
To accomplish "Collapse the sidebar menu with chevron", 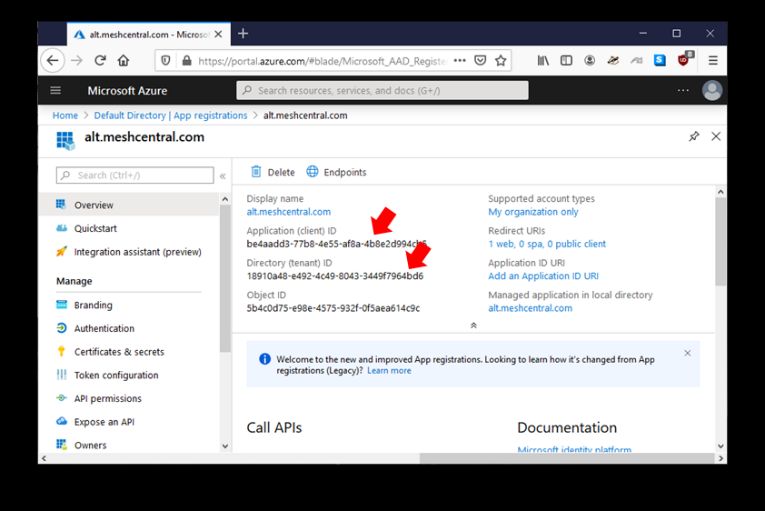I will pyautogui.click(x=222, y=176).
